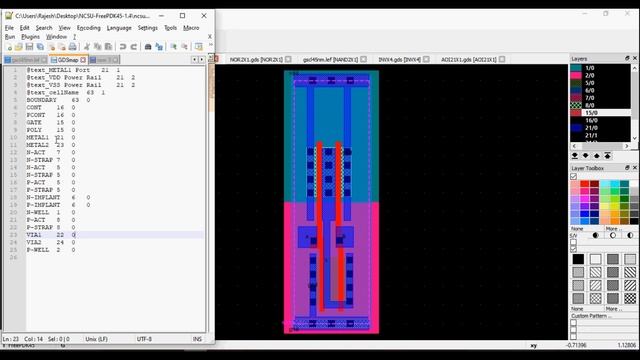This screenshot has height=360, width=640.
Task: Select the filled-circle style icon beside S/W
Action: click(x=596, y=235)
